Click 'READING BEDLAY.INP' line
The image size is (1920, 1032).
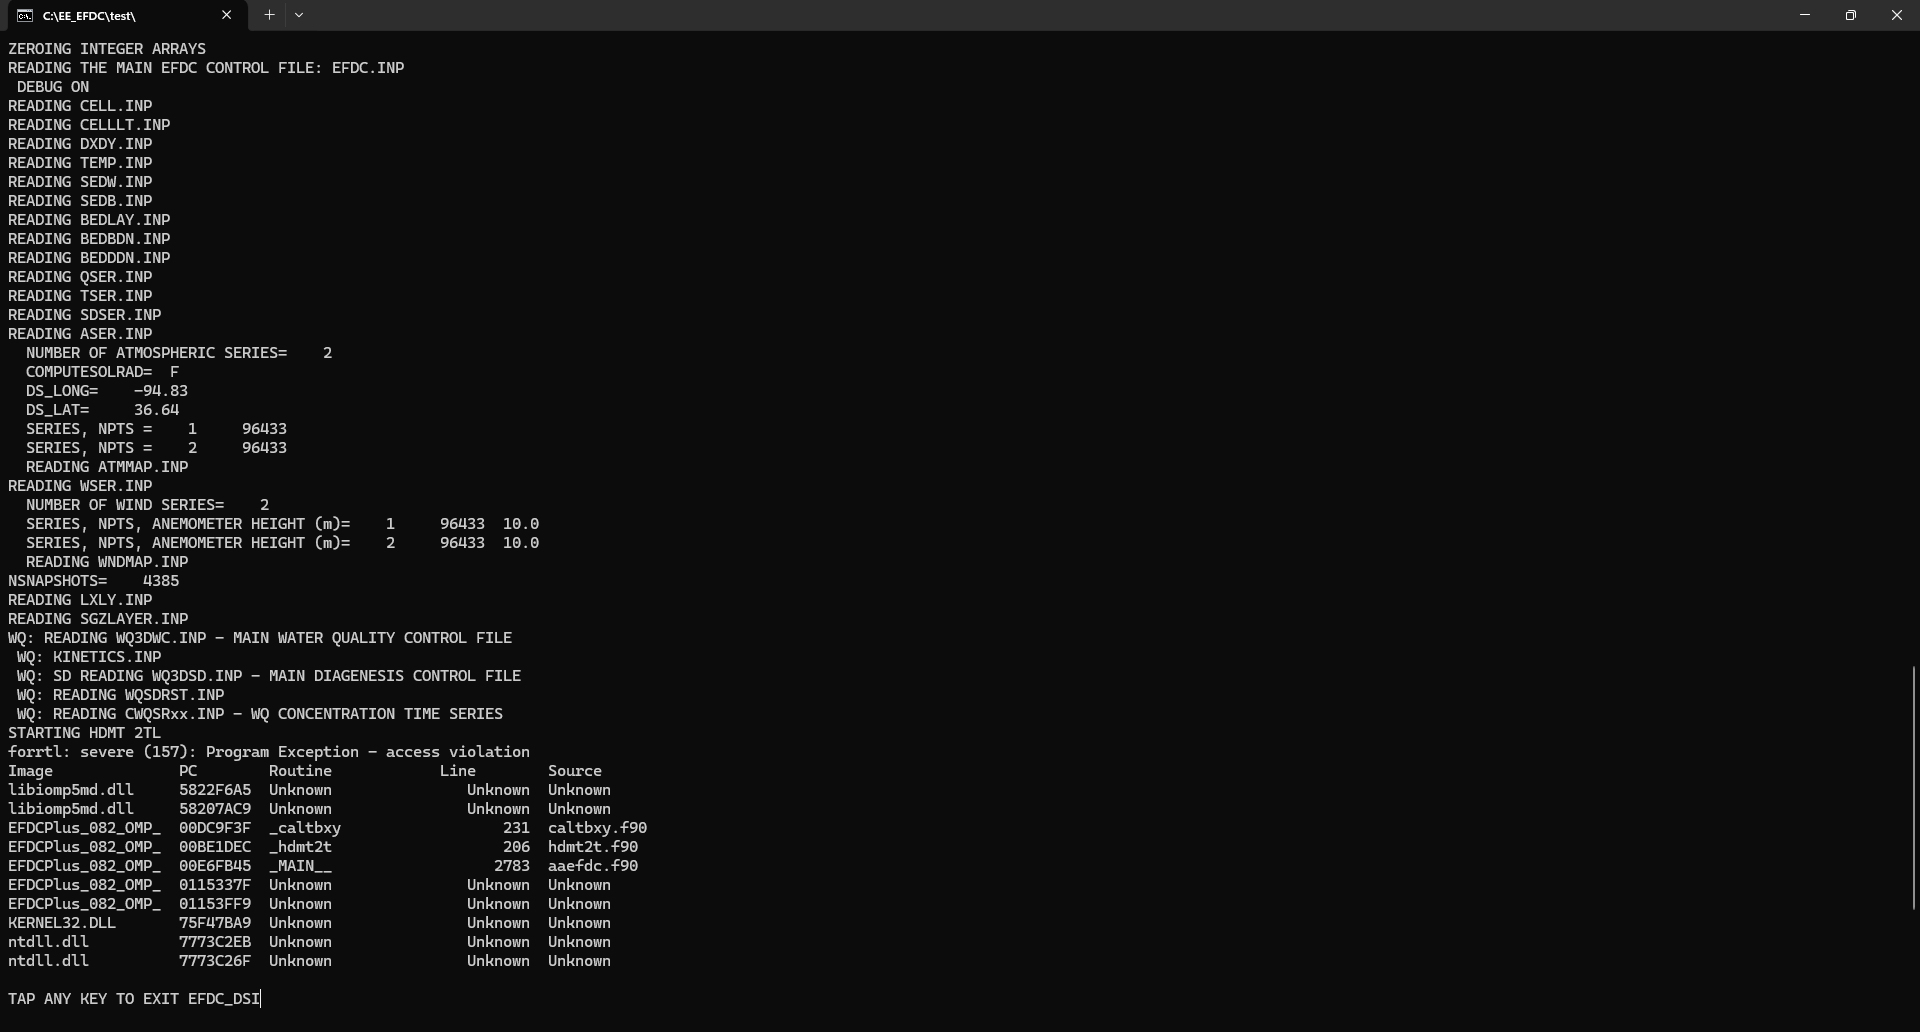click(89, 220)
